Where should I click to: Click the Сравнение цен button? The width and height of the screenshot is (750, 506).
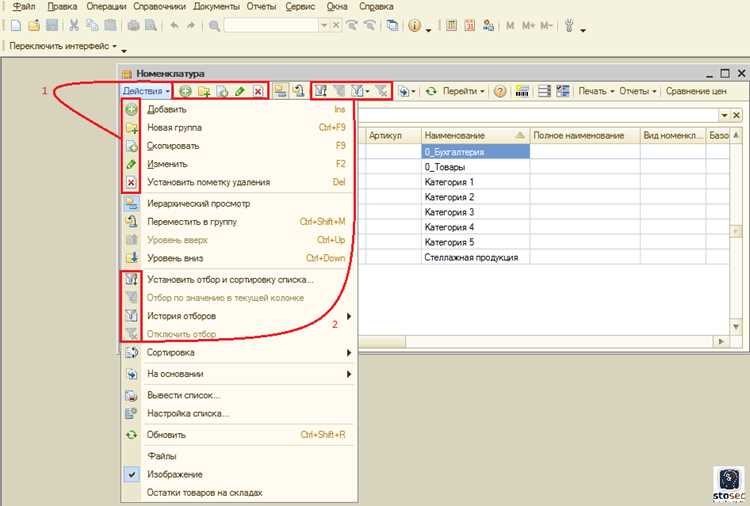tap(696, 91)
